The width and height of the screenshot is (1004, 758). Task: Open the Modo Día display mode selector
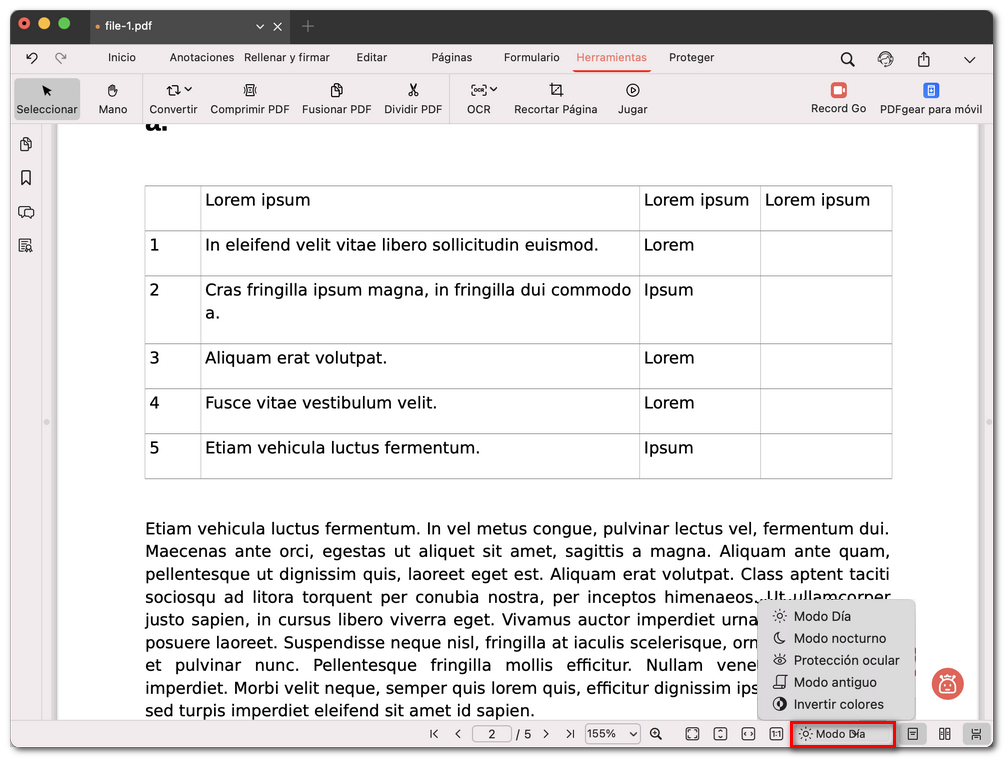pyautogui.click(x=841, y=734)
